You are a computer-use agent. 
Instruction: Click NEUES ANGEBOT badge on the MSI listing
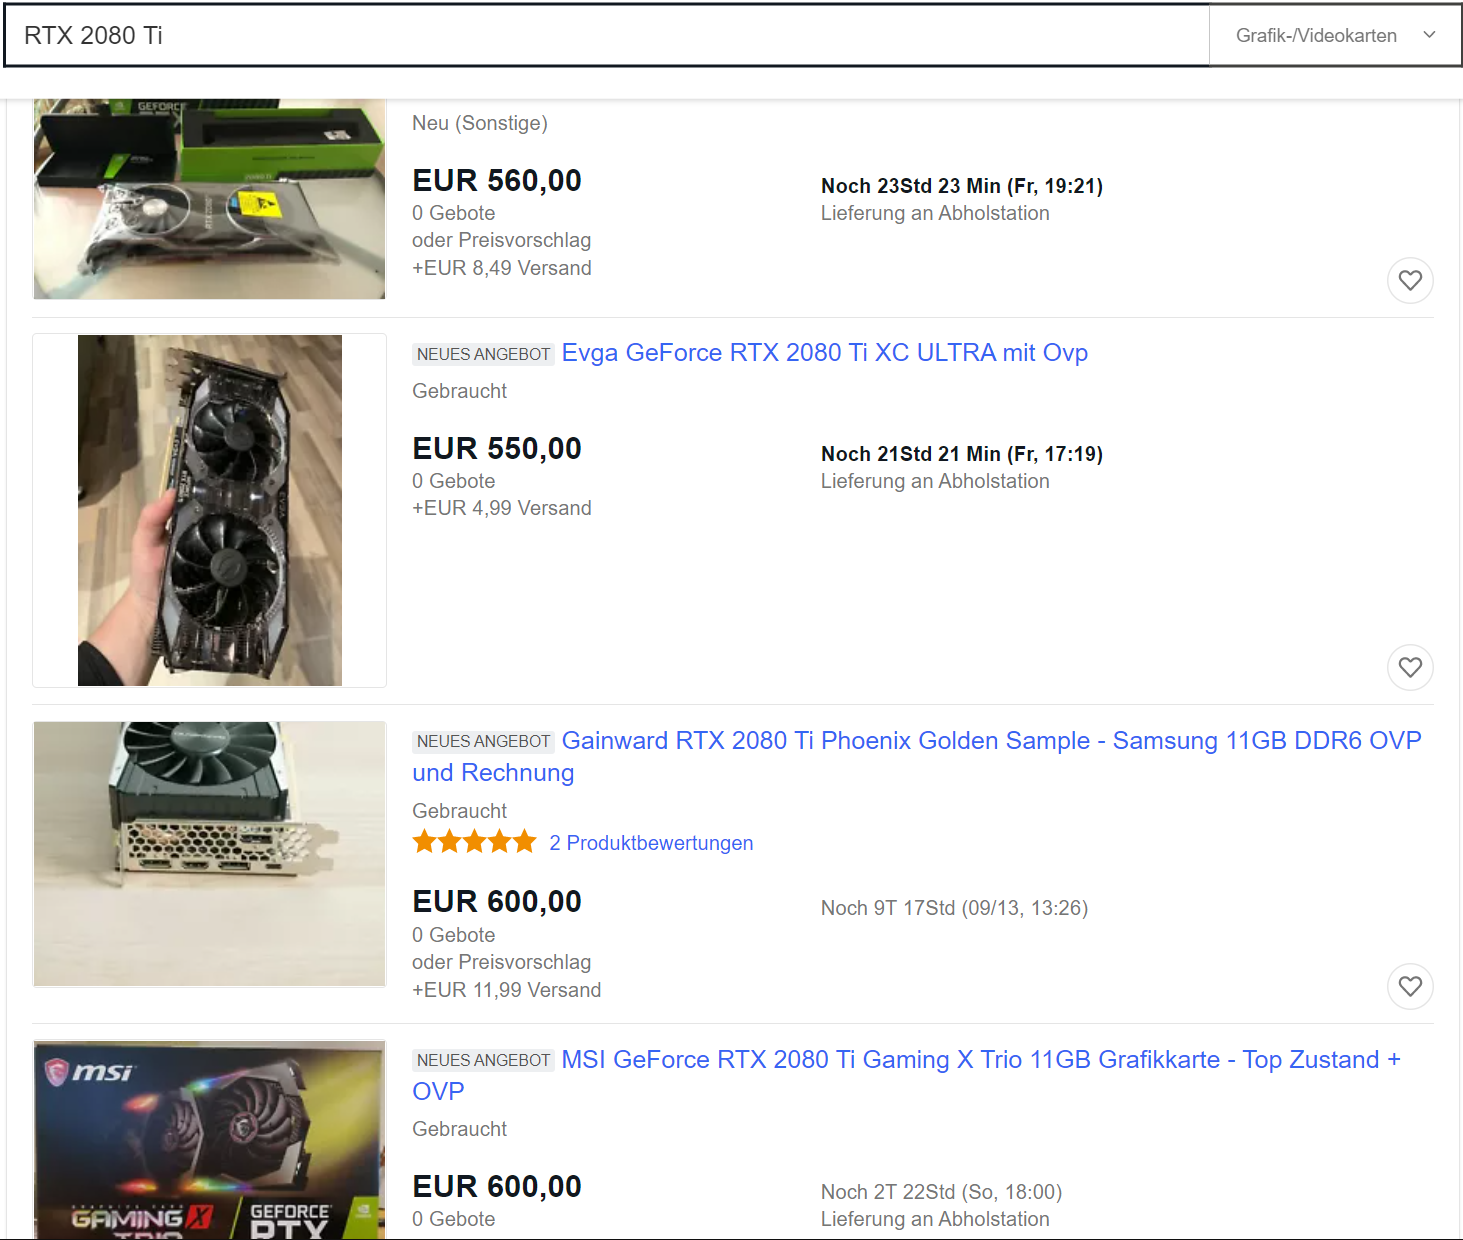pos(483,1060)
